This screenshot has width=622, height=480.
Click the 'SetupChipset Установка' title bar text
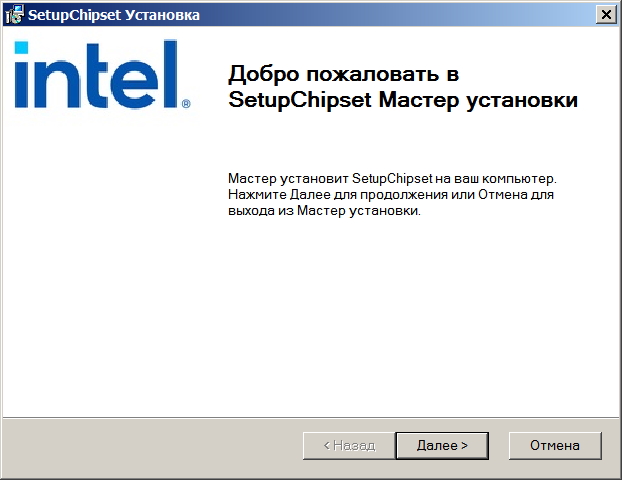(114, 15)
